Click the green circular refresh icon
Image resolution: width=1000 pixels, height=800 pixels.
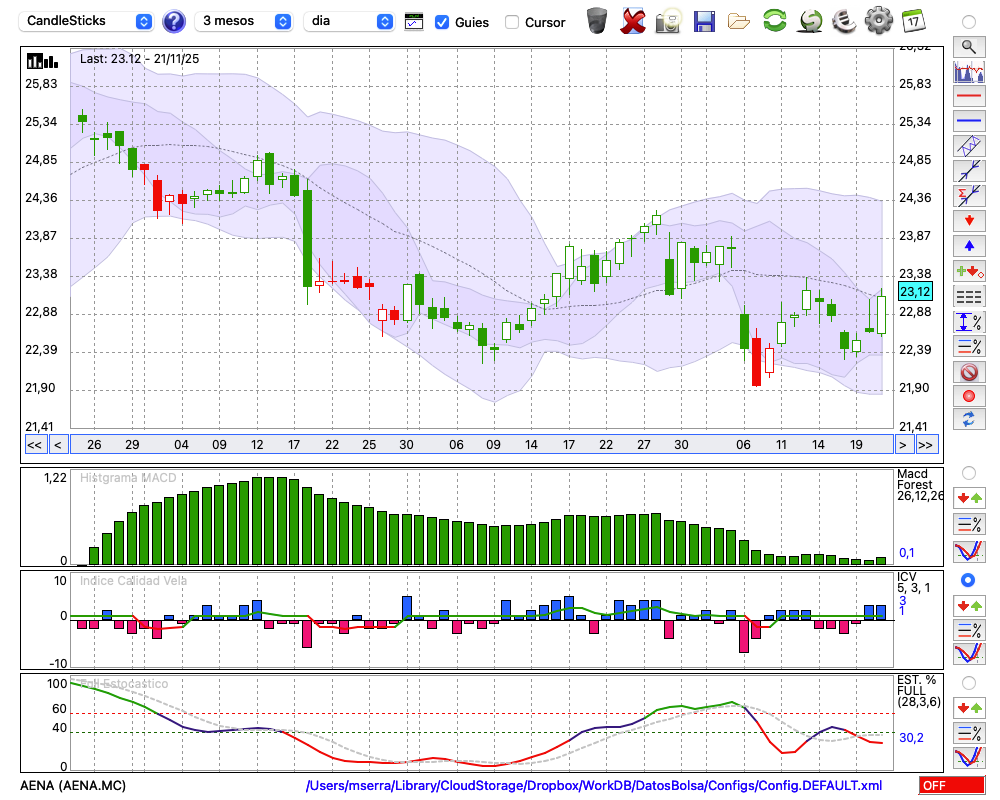point(774,21)
